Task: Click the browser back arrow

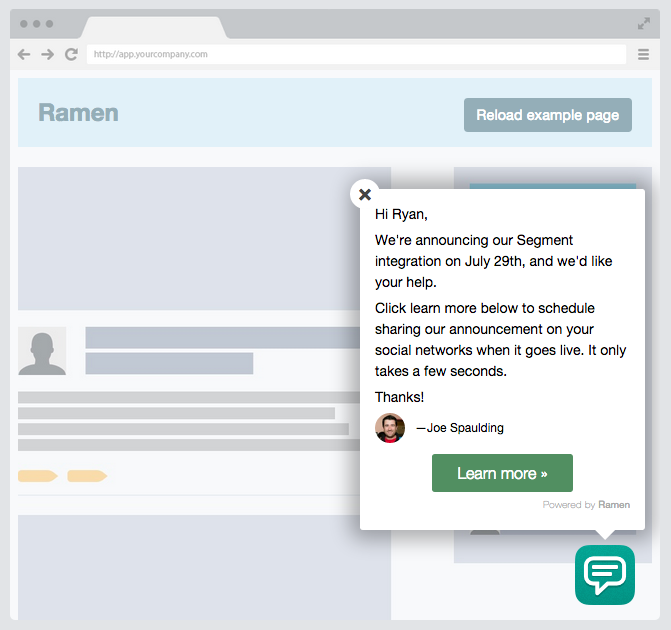Action: 24,54
